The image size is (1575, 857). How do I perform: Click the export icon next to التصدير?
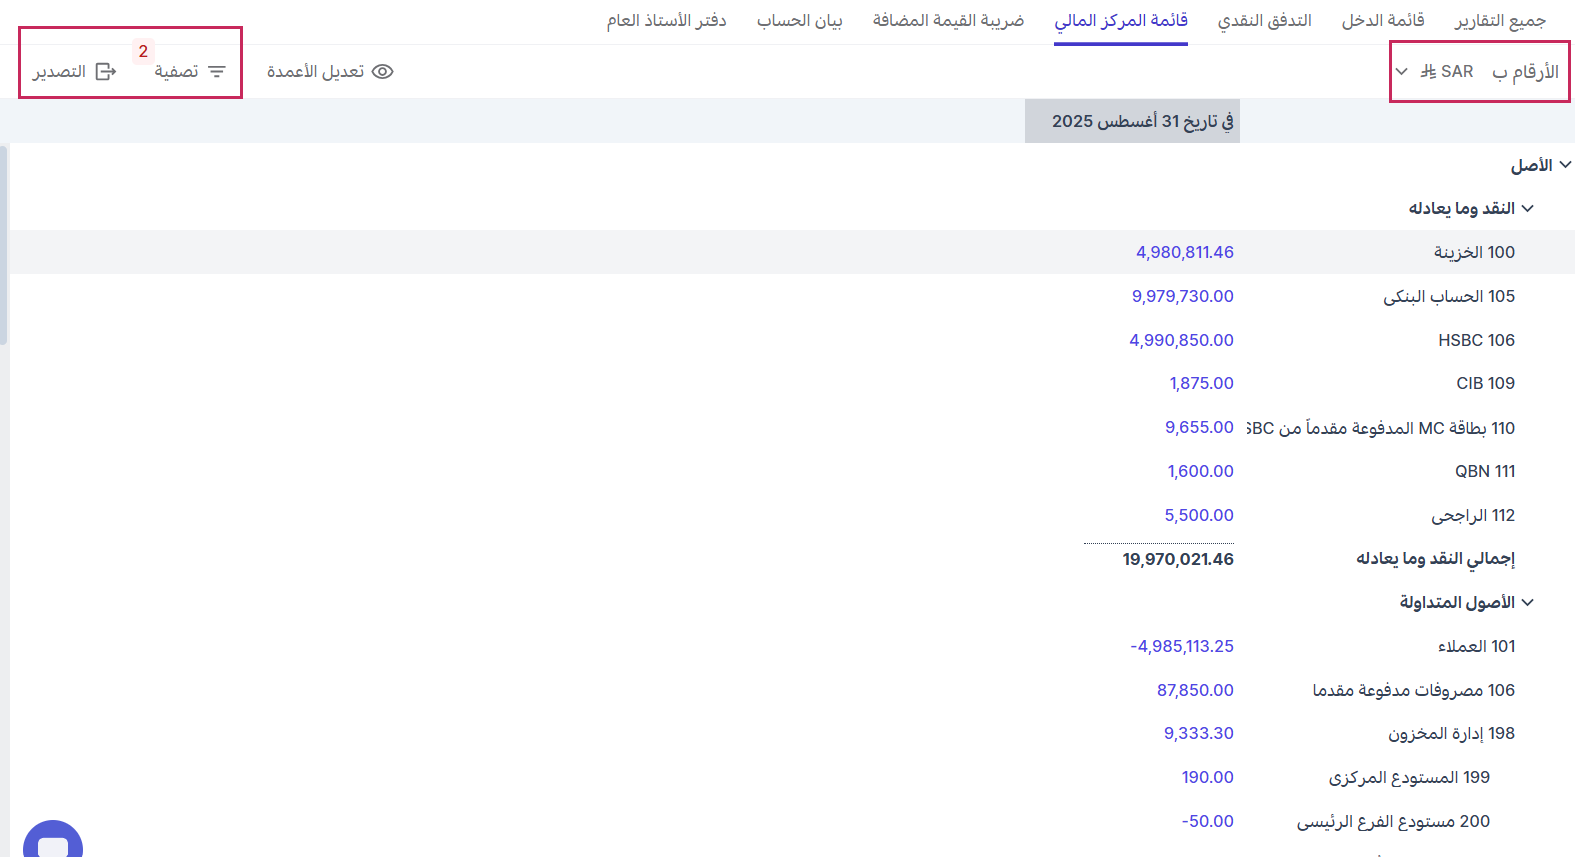pos(106,72)
